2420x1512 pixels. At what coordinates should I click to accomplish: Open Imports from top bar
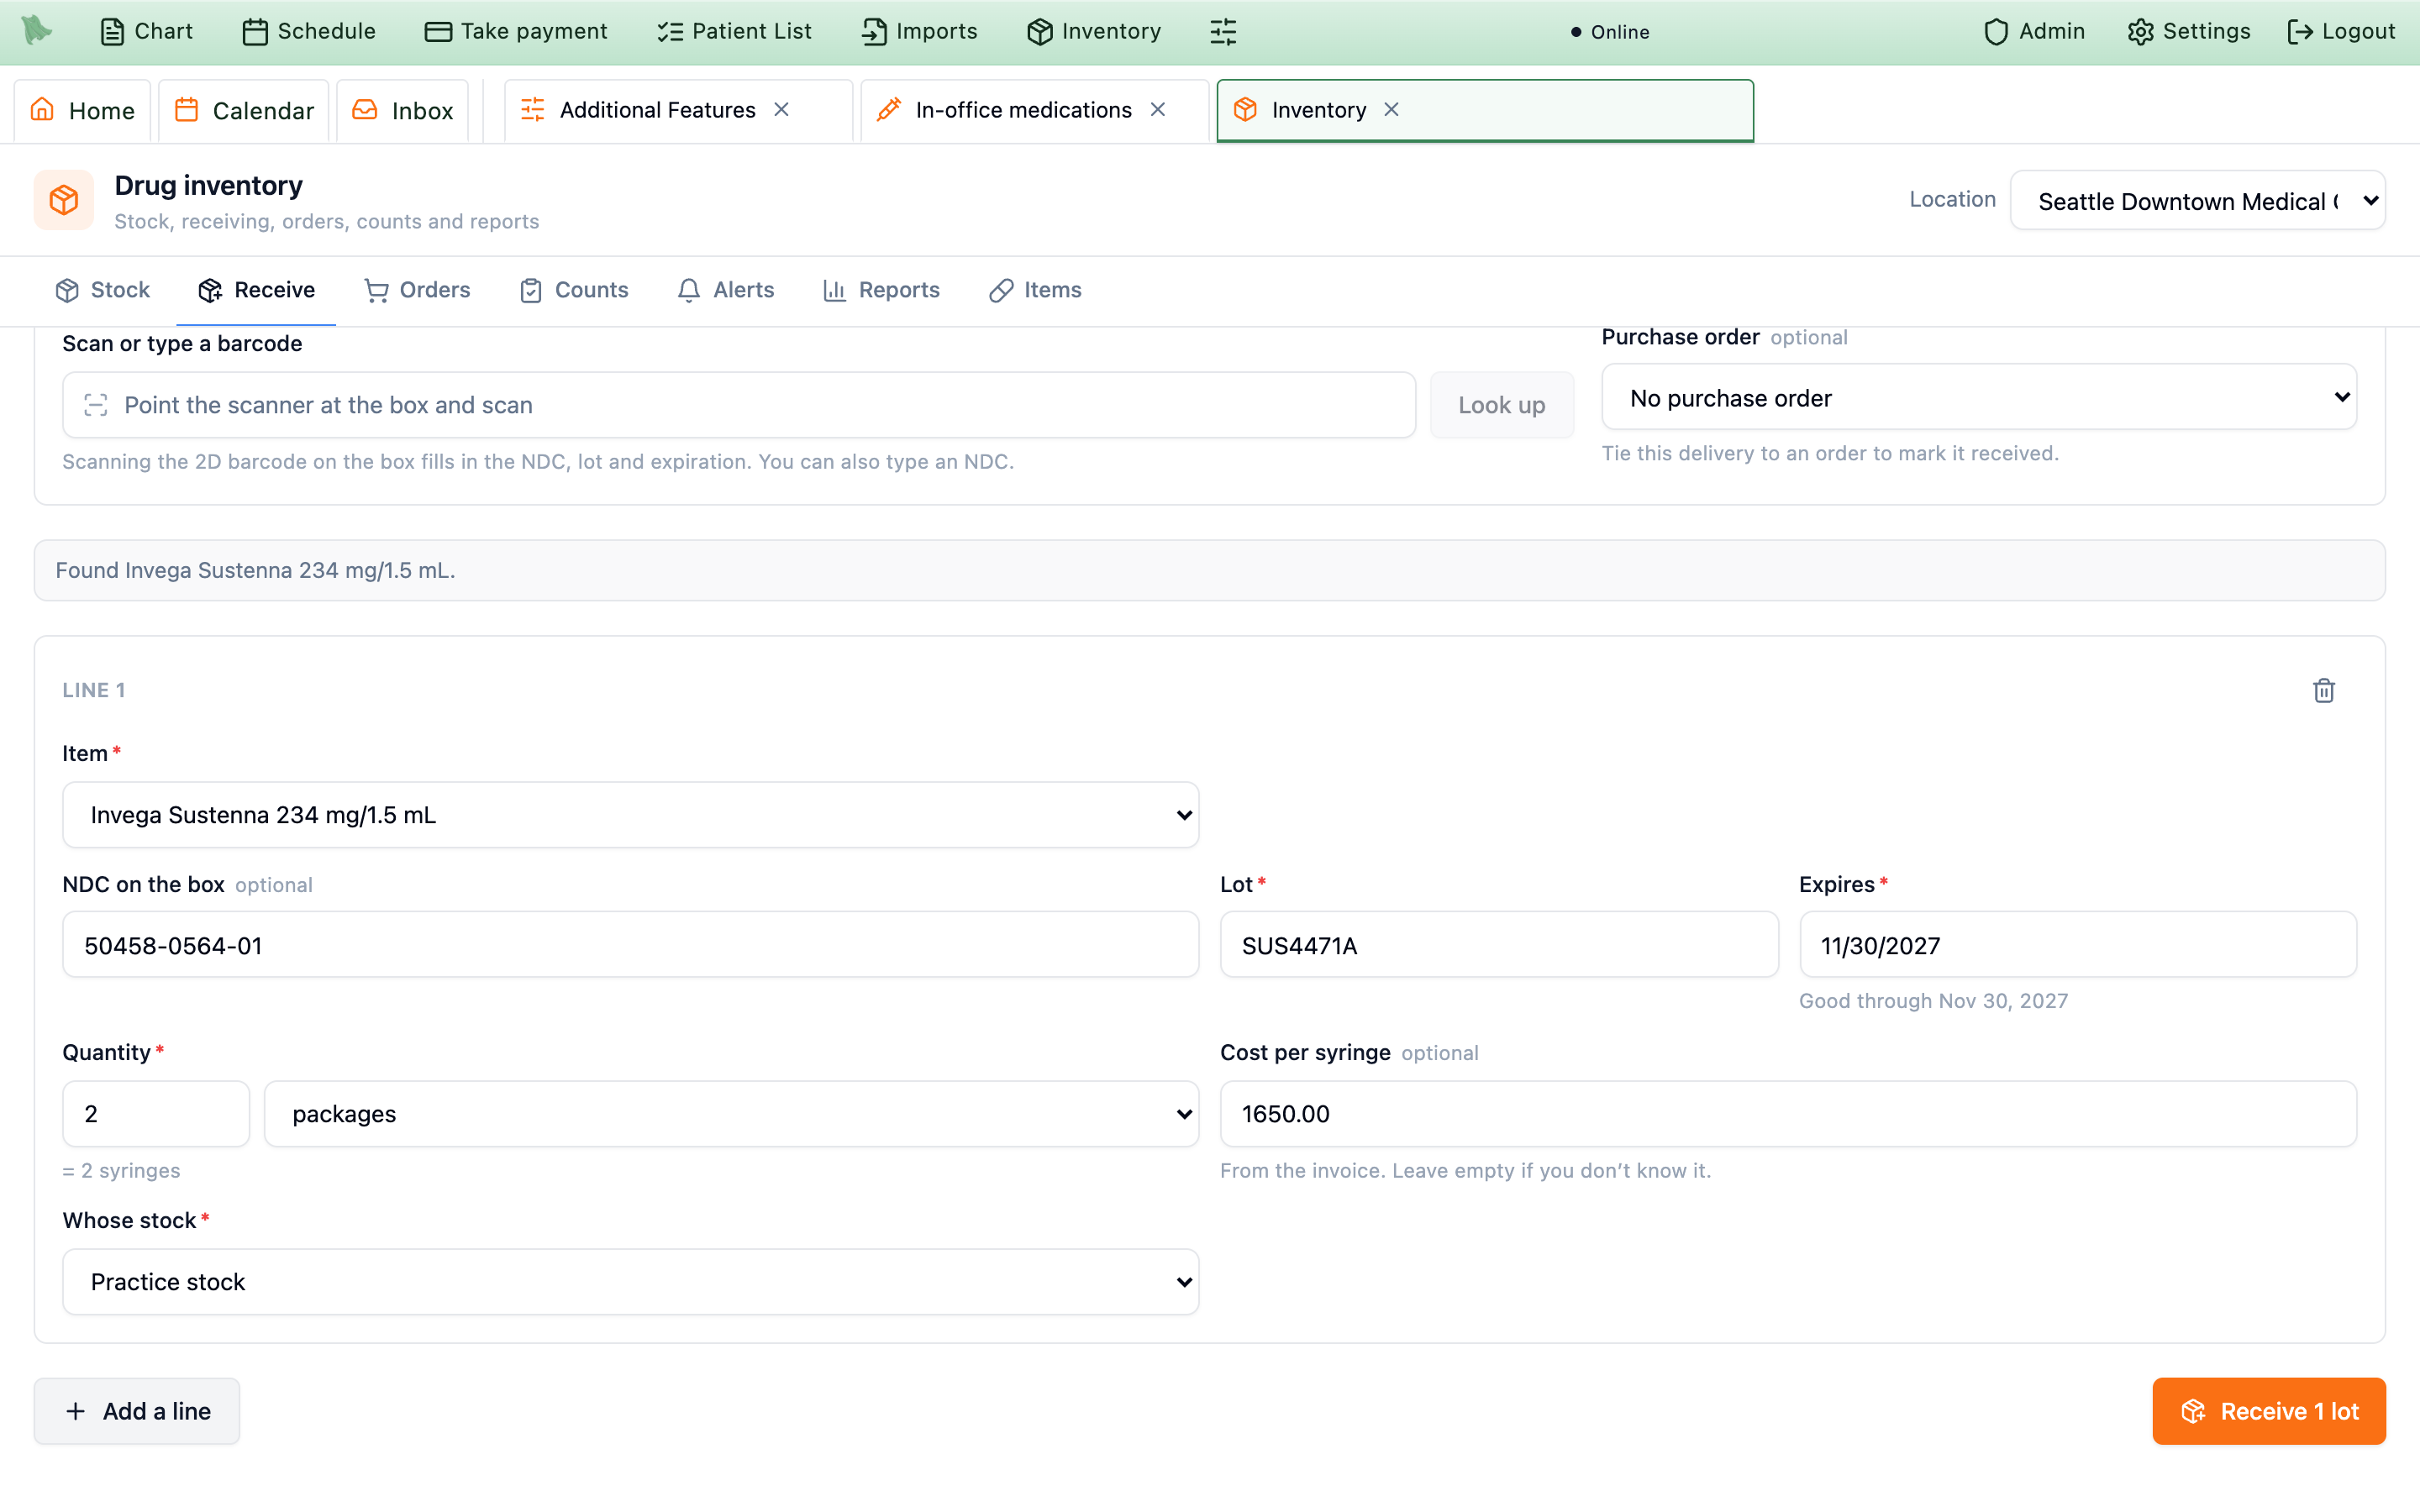(919, 31)
